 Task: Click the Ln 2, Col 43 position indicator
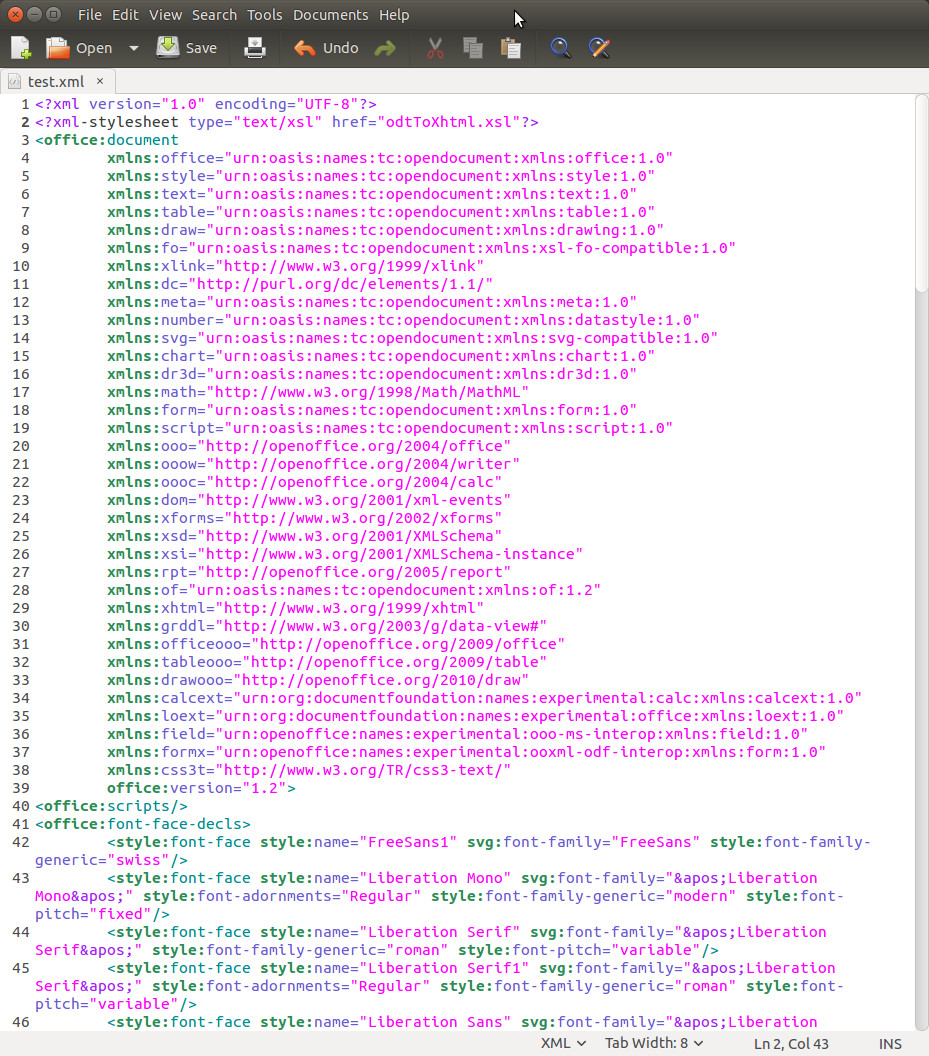click(x=791, y=1044)
